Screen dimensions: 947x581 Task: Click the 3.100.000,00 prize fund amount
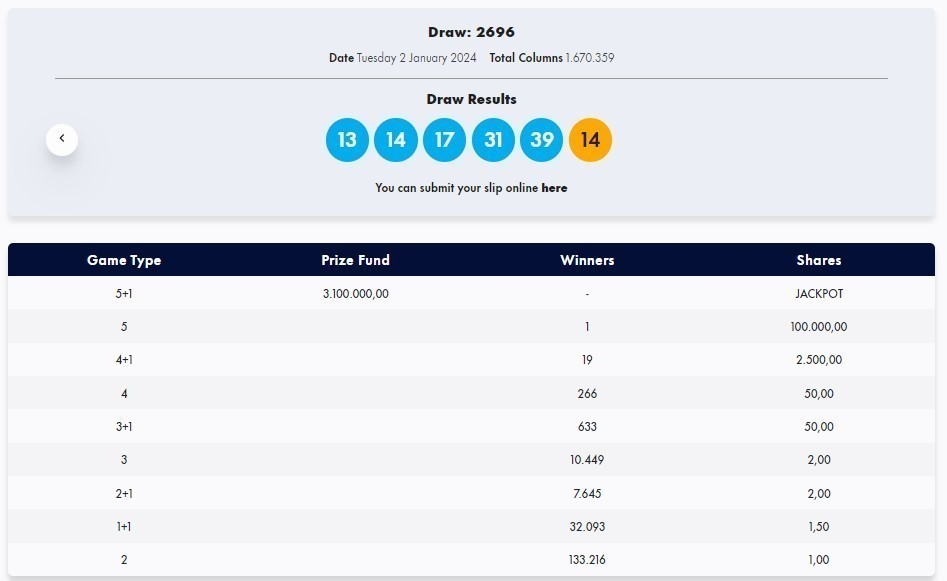[355, 294]
